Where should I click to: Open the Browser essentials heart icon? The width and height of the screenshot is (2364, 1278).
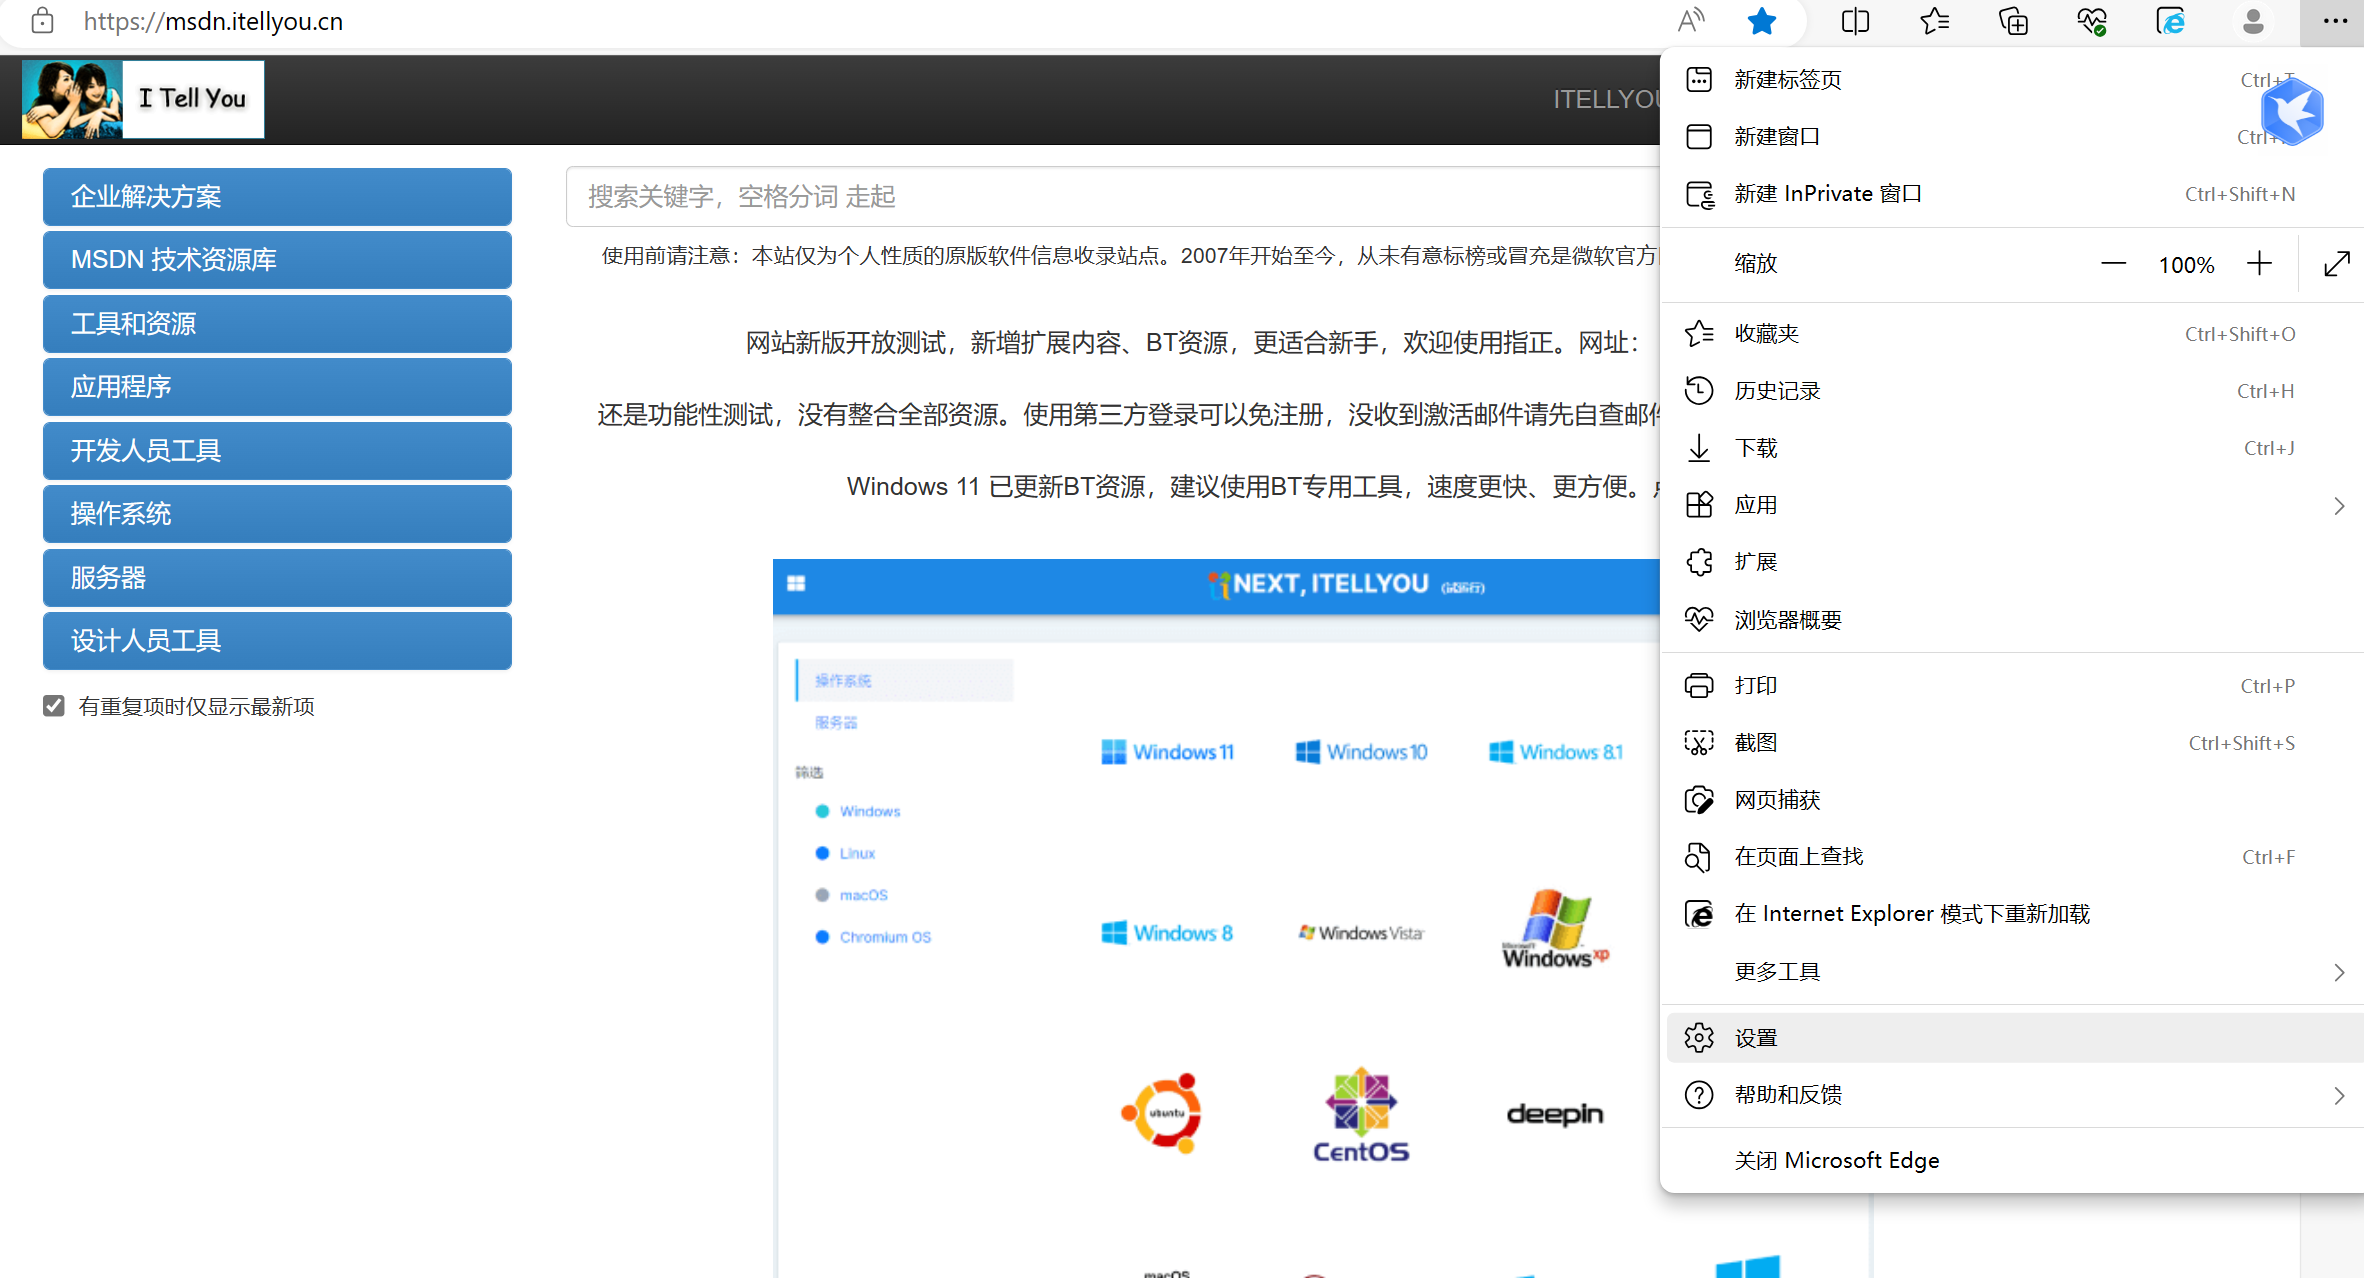[x=2092, y=21]
